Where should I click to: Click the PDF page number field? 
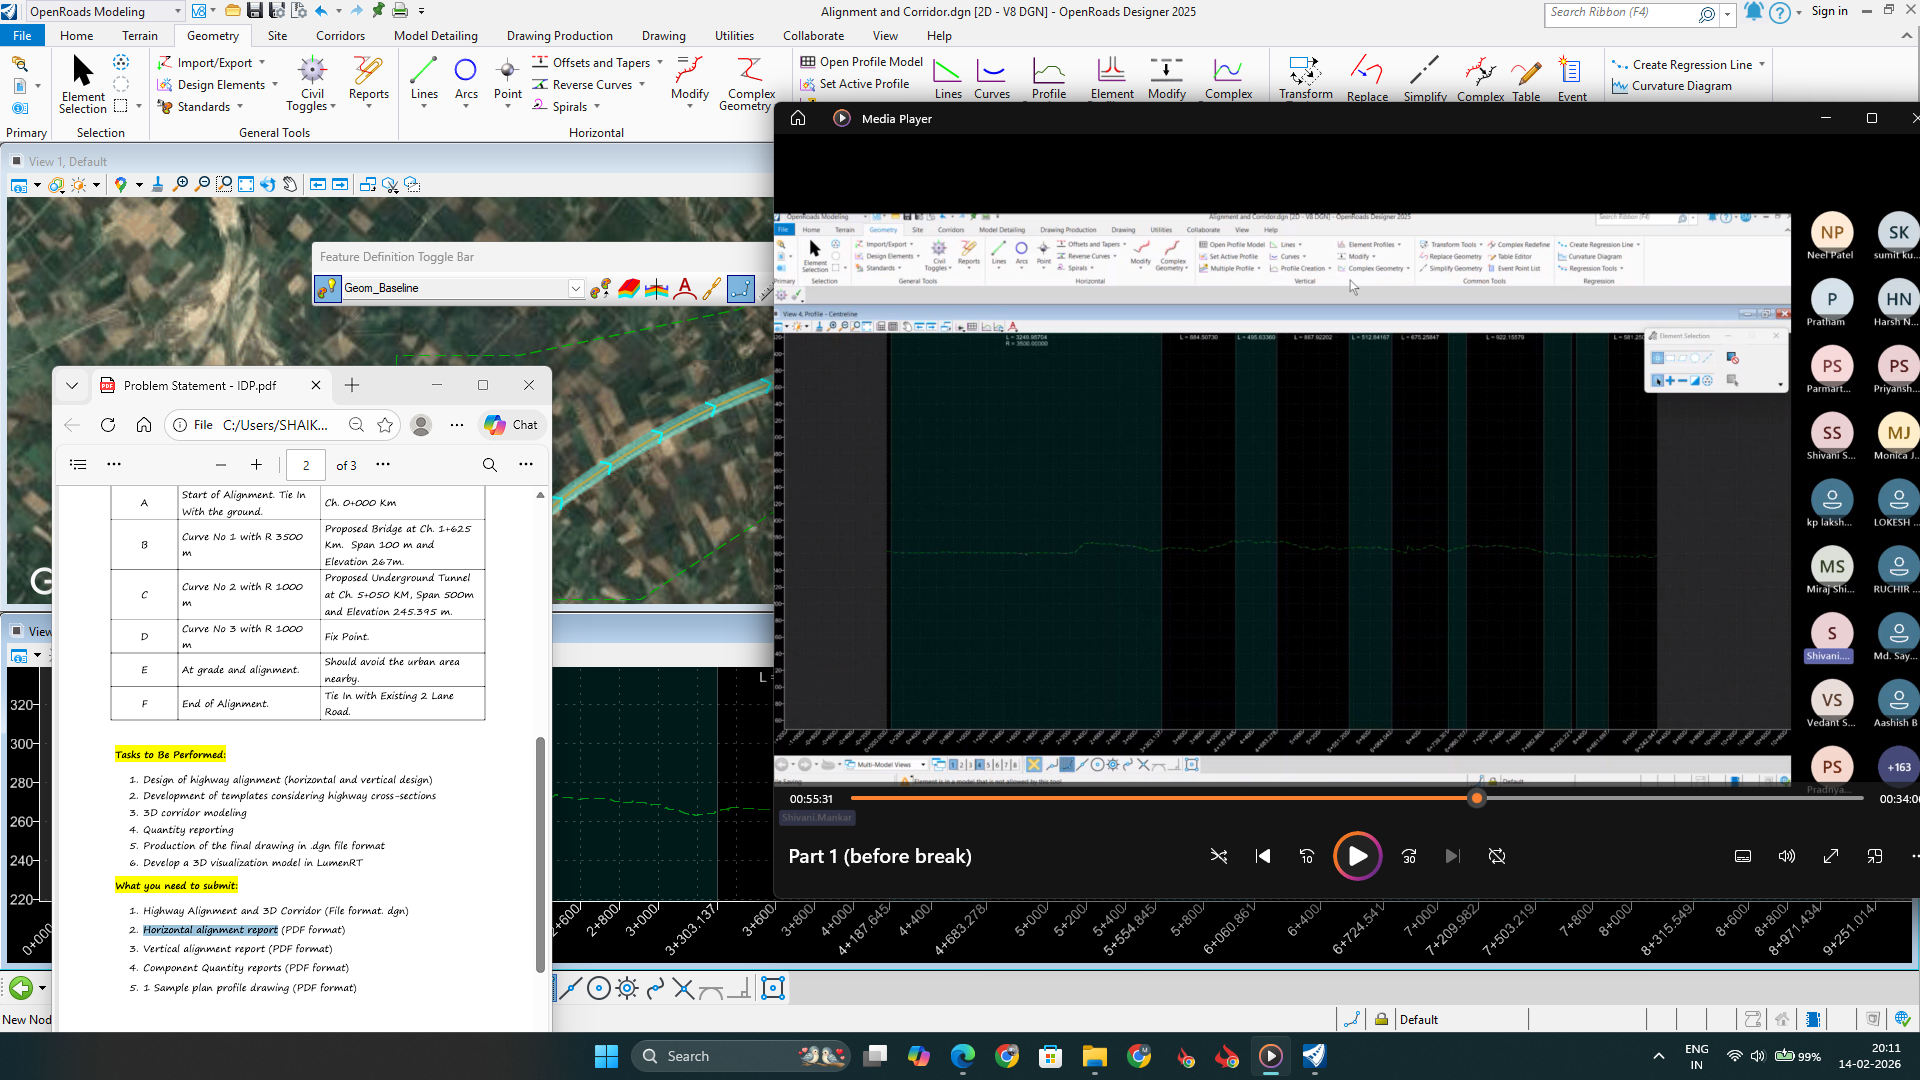point(306,466)
